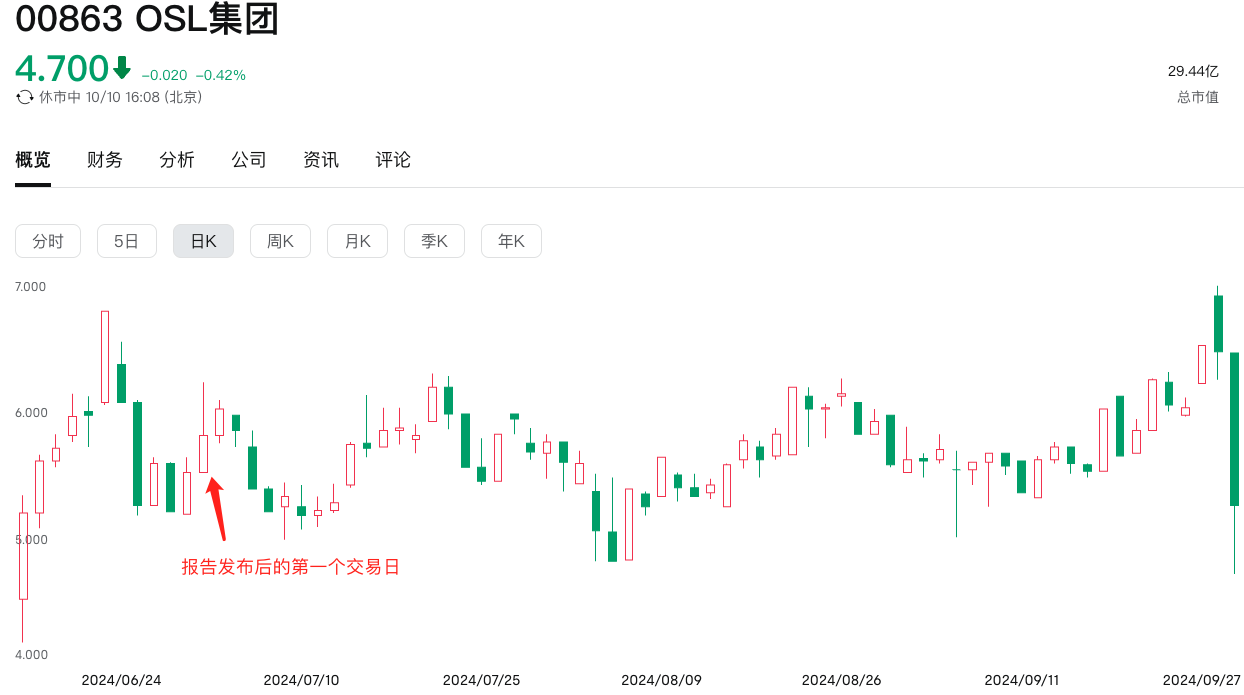Open the 分析 tab
Screen dimensions: 1244x695
coord(177,160)
